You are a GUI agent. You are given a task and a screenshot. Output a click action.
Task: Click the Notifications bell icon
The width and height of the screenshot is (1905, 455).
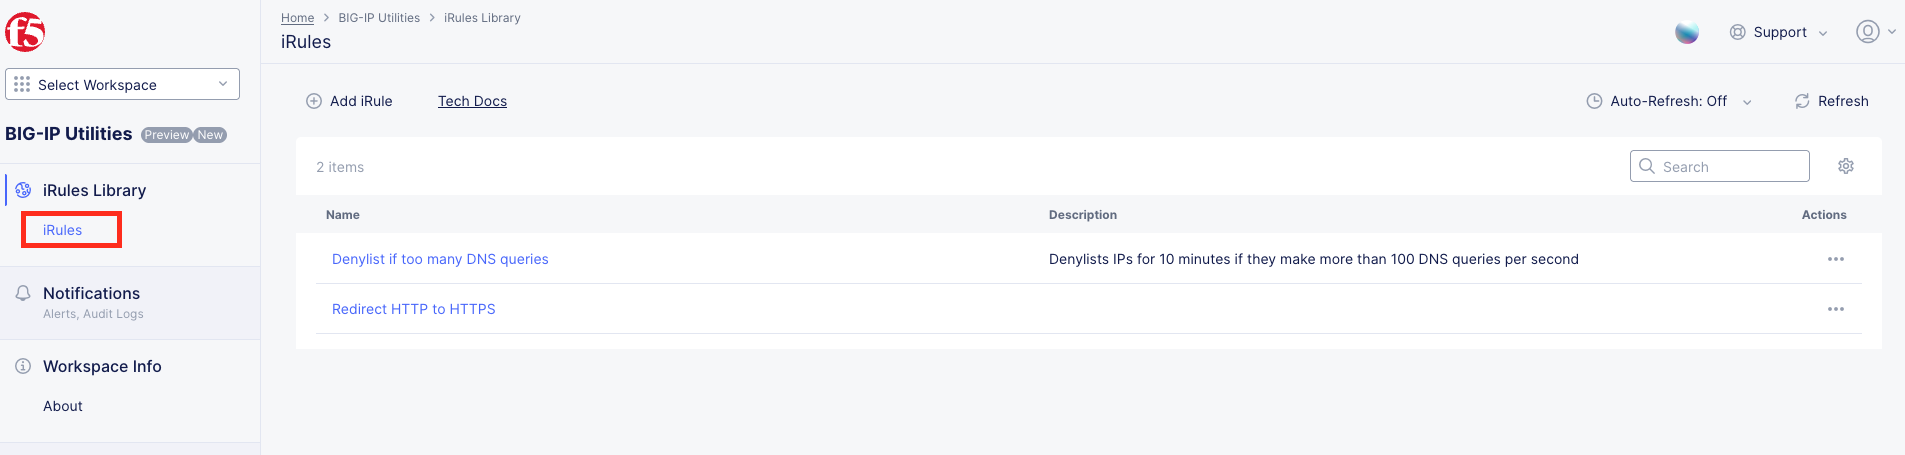[23, 293]
